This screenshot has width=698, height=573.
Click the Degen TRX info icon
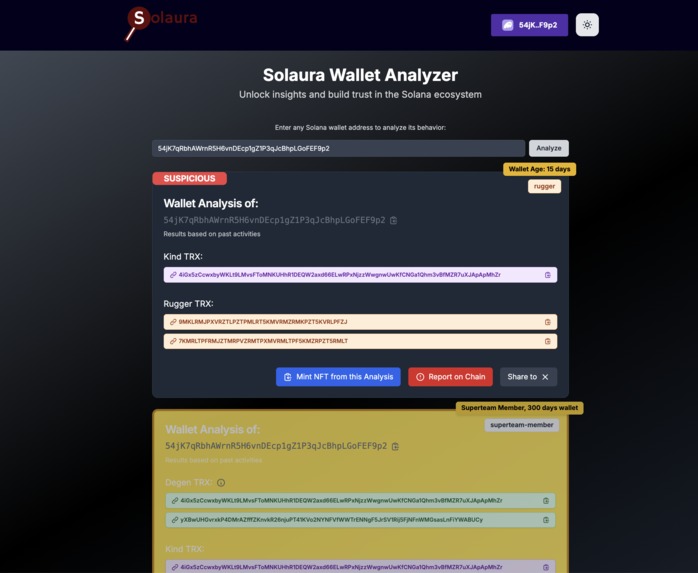221,483
